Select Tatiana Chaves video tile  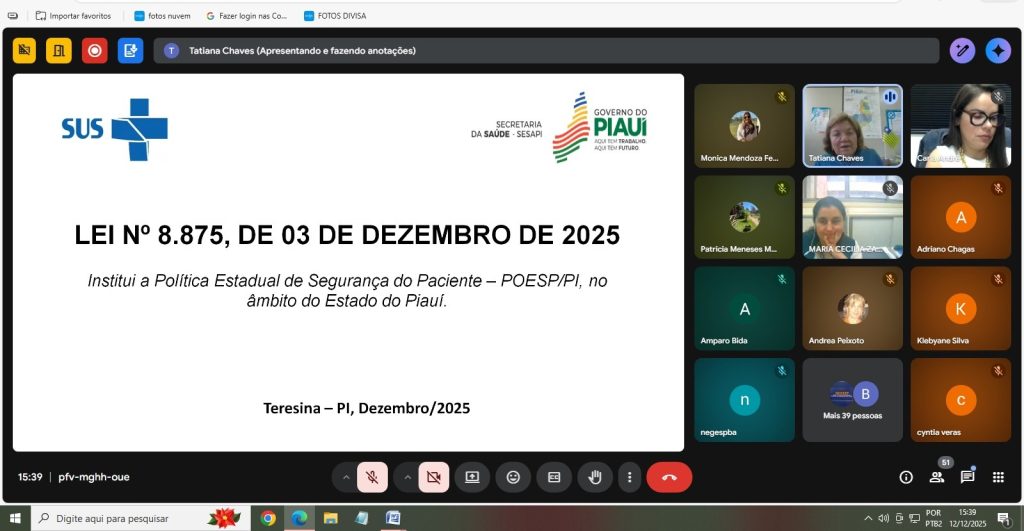[852, 125]
